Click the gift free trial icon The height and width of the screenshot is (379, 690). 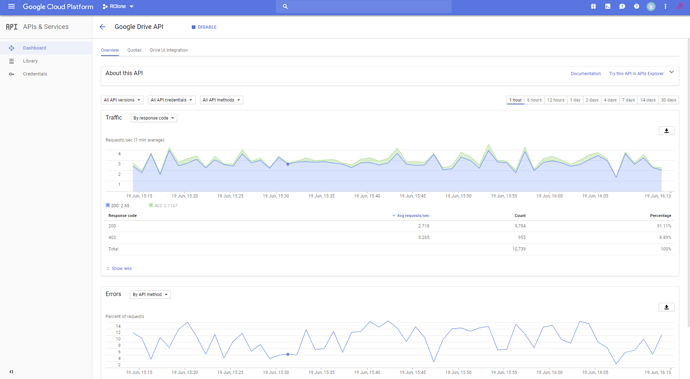point(593,7)
